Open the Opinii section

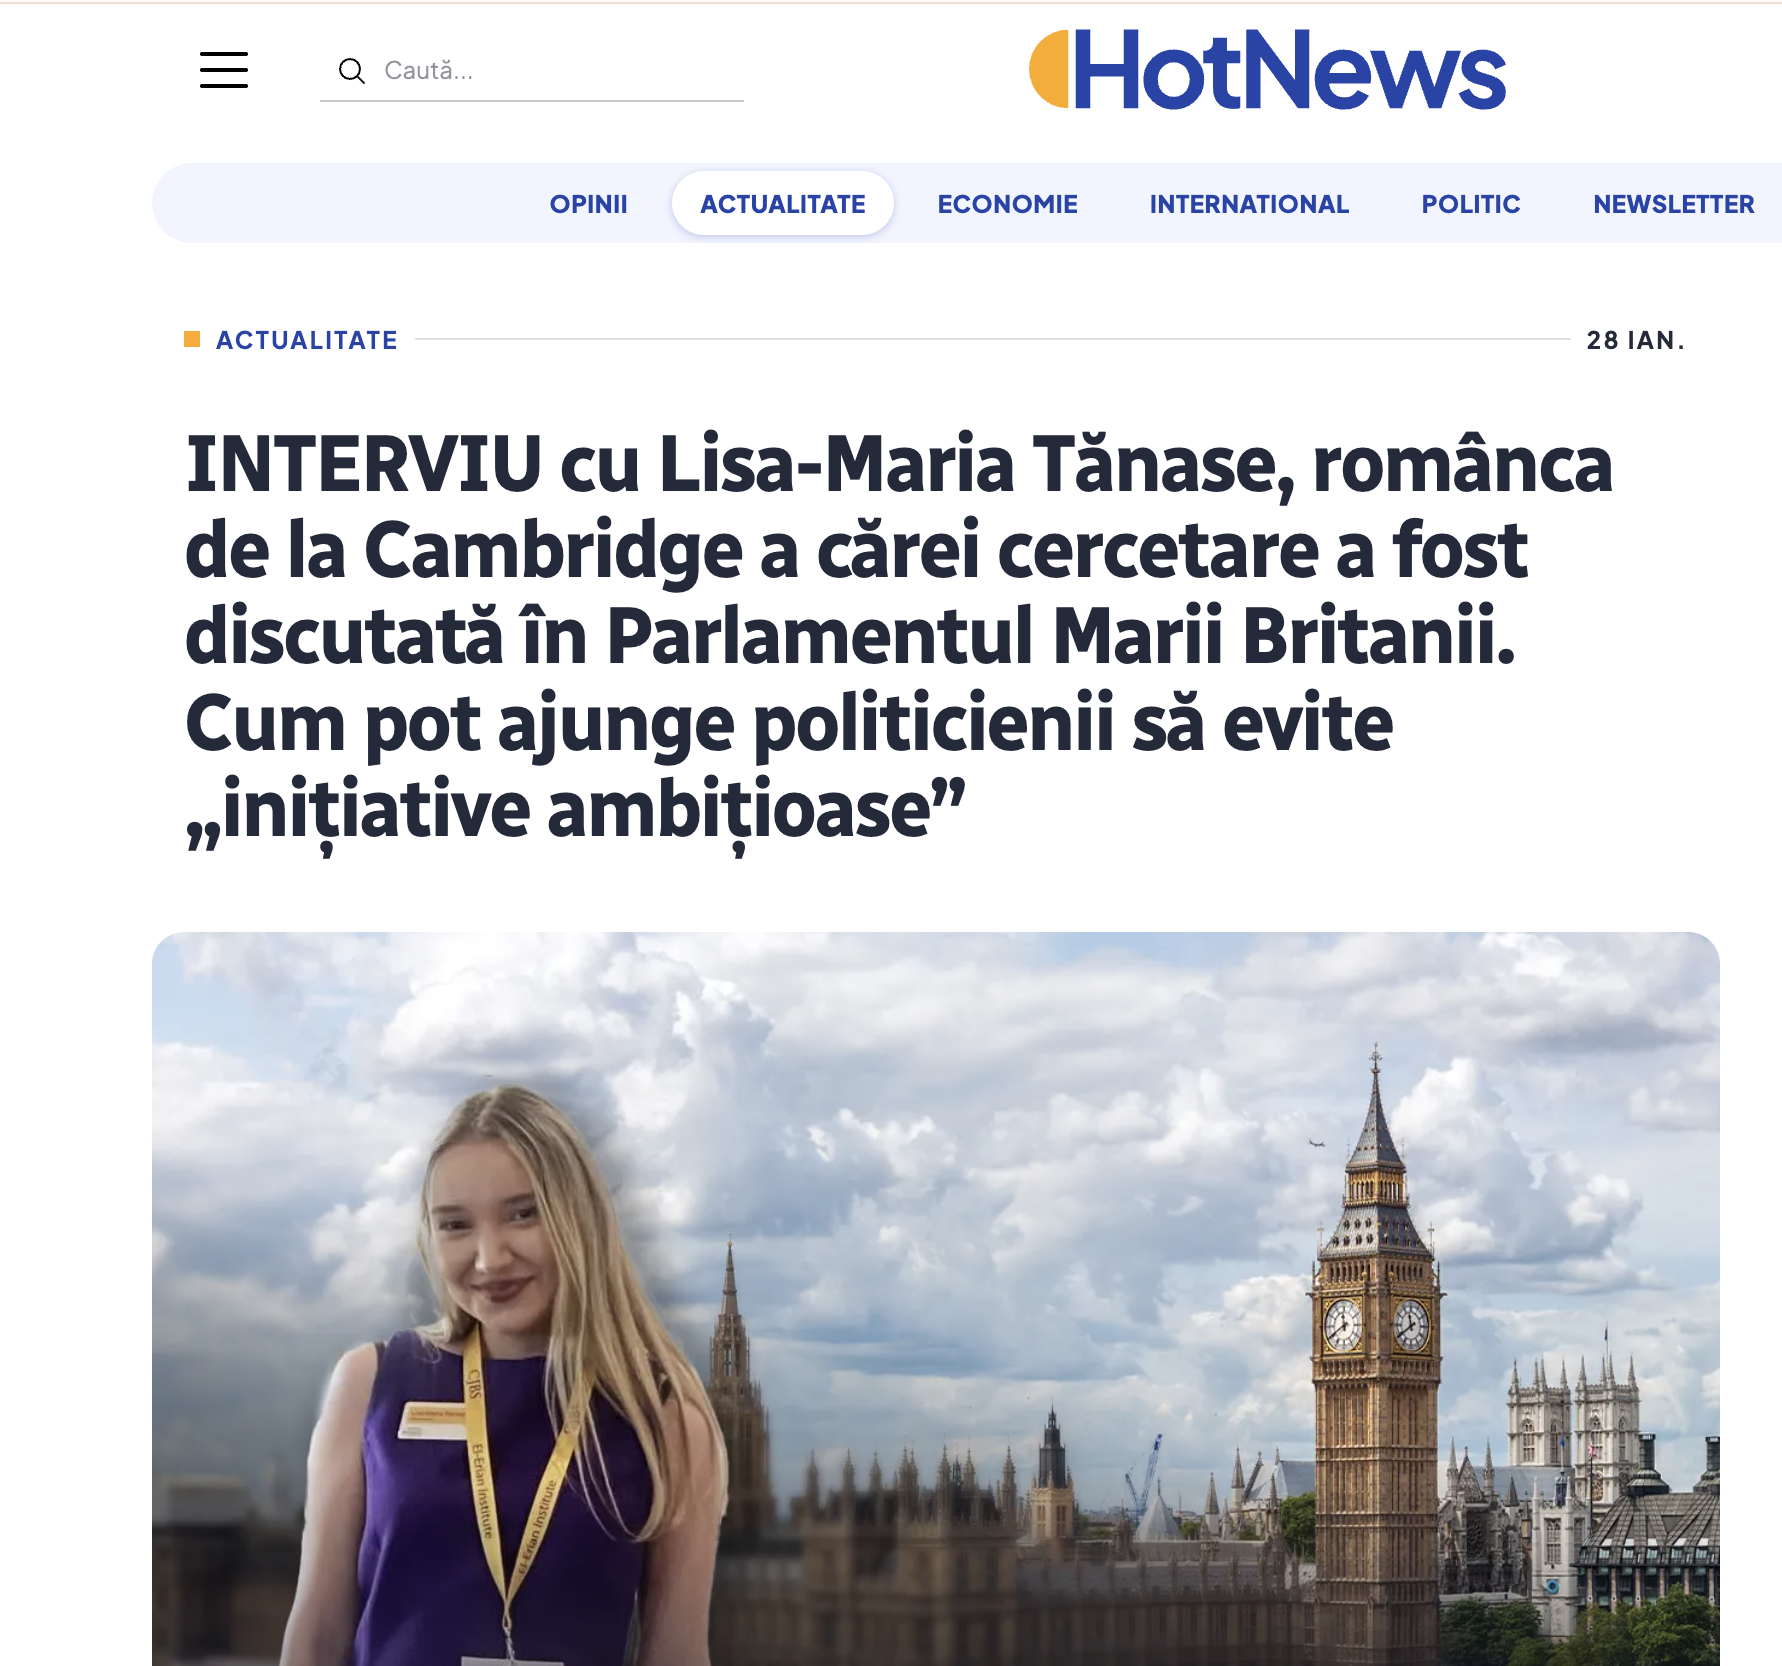(x=588, y=204)
